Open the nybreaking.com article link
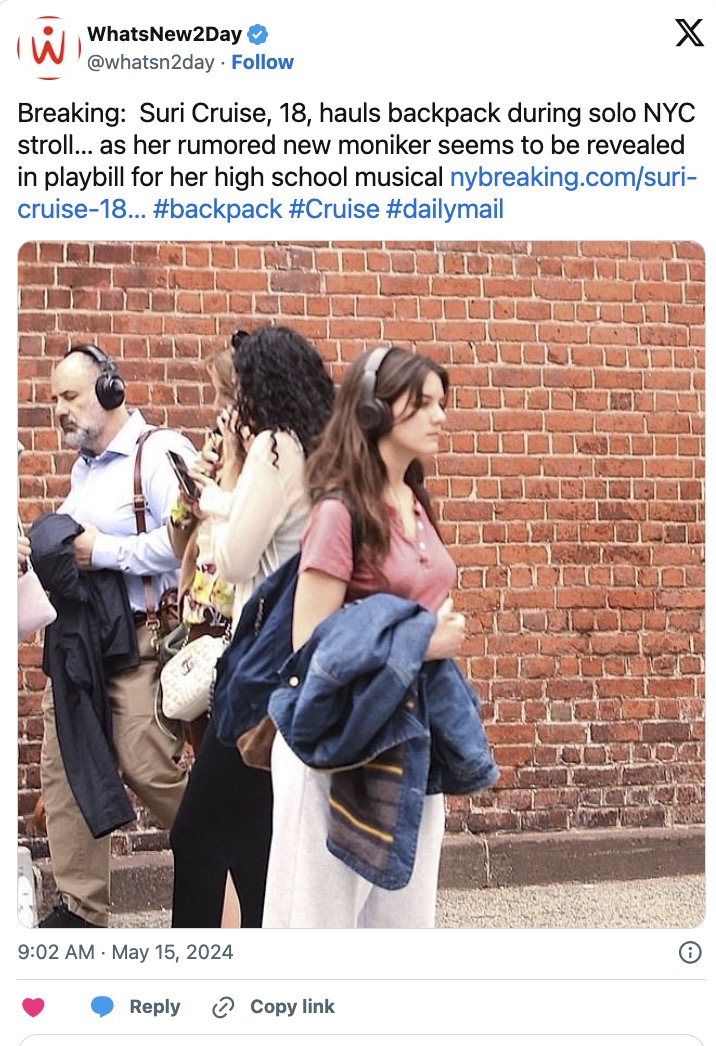 pyautogui.click(x=573, y=177)
